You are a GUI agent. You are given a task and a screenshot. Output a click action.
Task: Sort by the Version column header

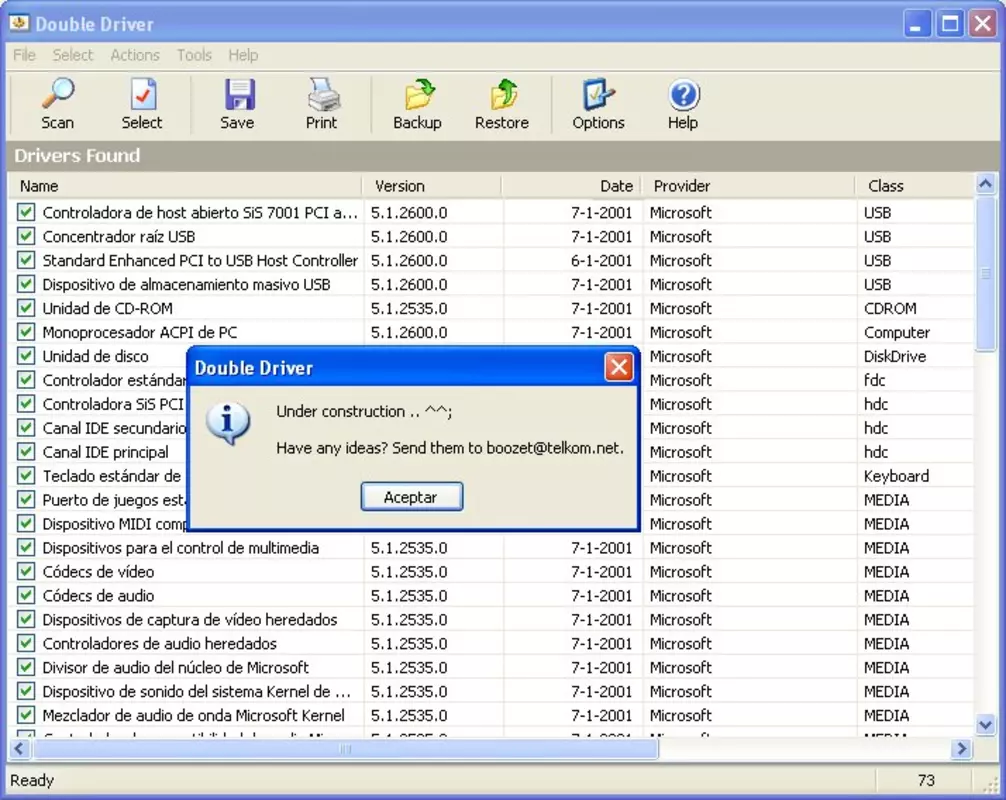point(432,186)
